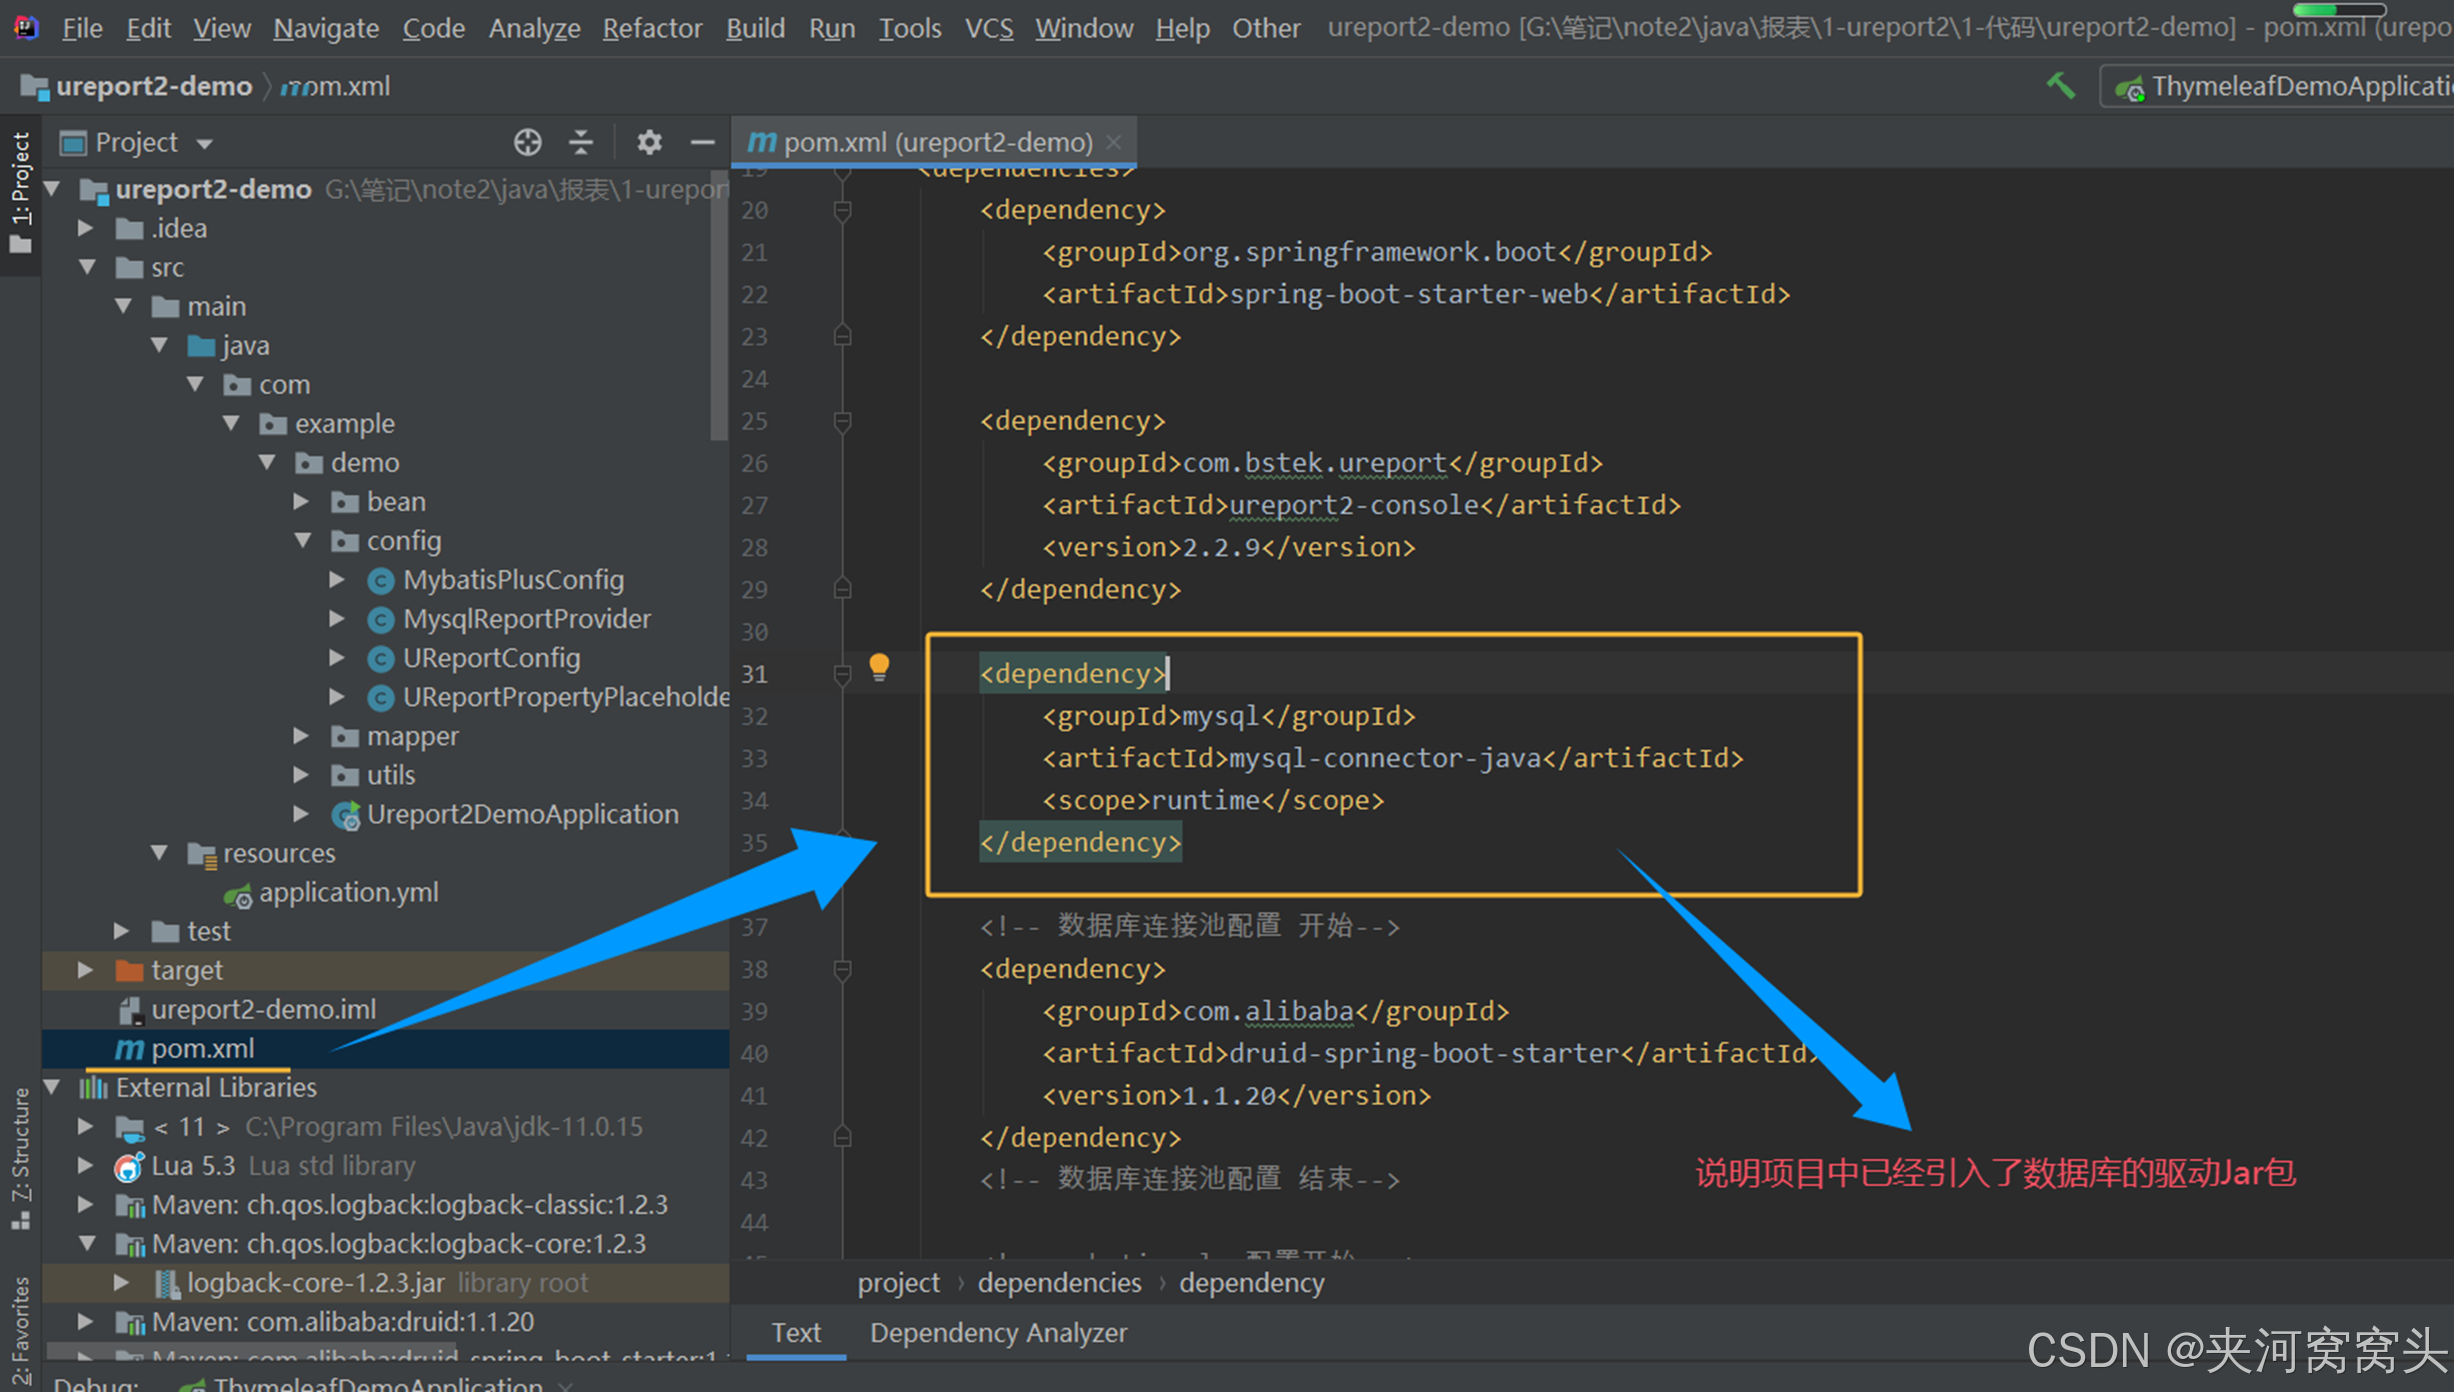Screen dimensions: 2454x1392
Task: Click the locate target crosshair icon
Action: [x=527, y=142]
